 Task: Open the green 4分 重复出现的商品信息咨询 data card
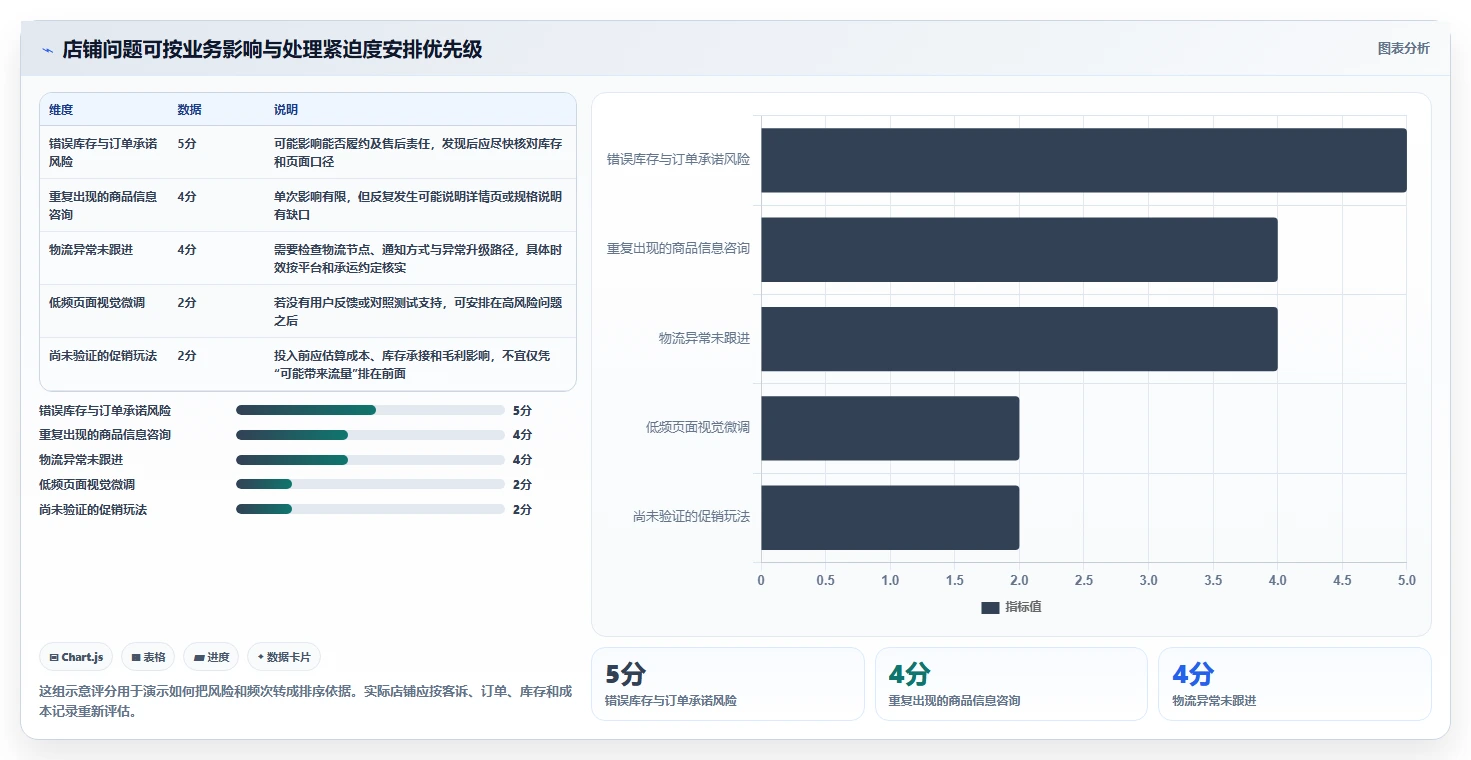1011,684
